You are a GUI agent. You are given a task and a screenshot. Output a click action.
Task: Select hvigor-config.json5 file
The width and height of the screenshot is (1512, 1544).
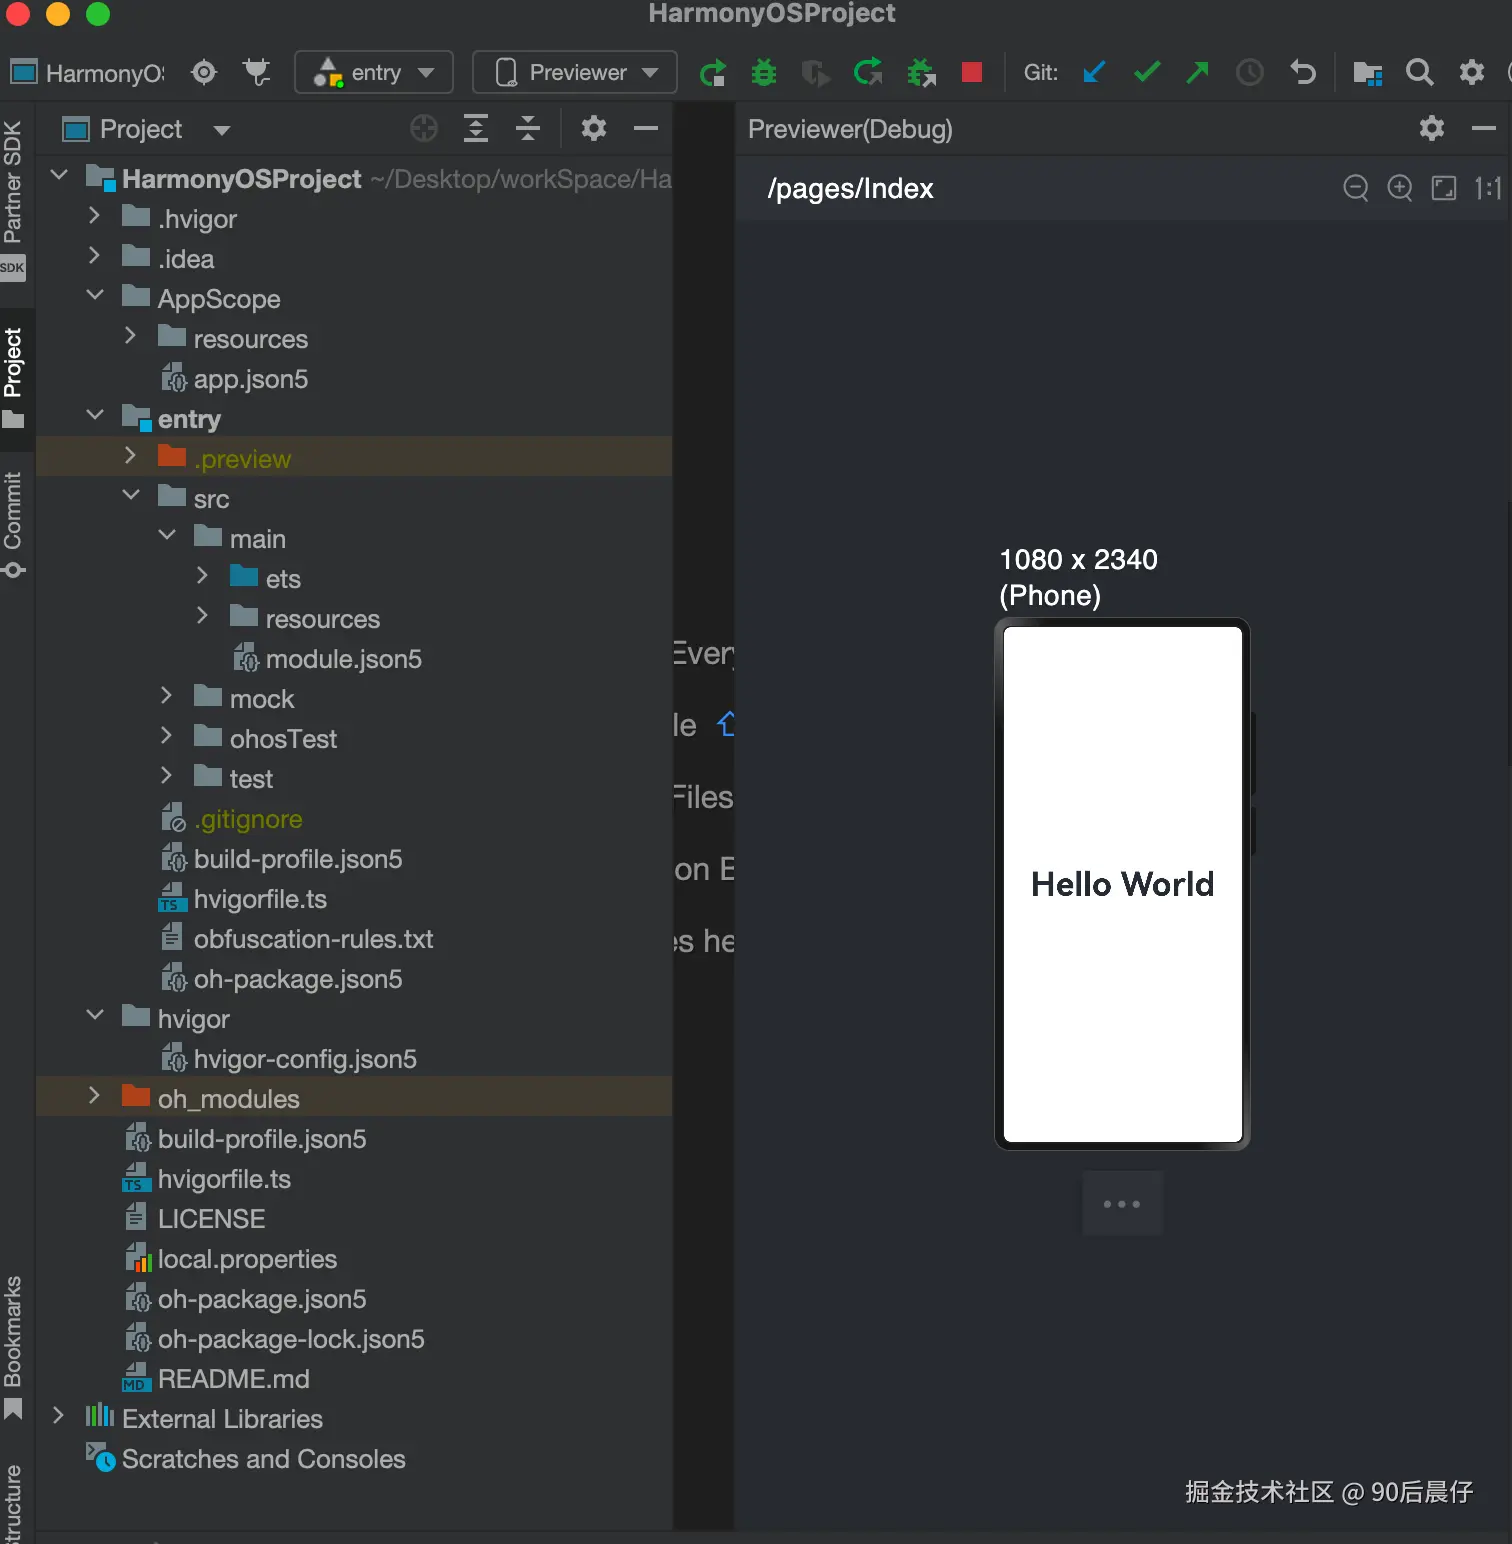[x=288, y=1059]
